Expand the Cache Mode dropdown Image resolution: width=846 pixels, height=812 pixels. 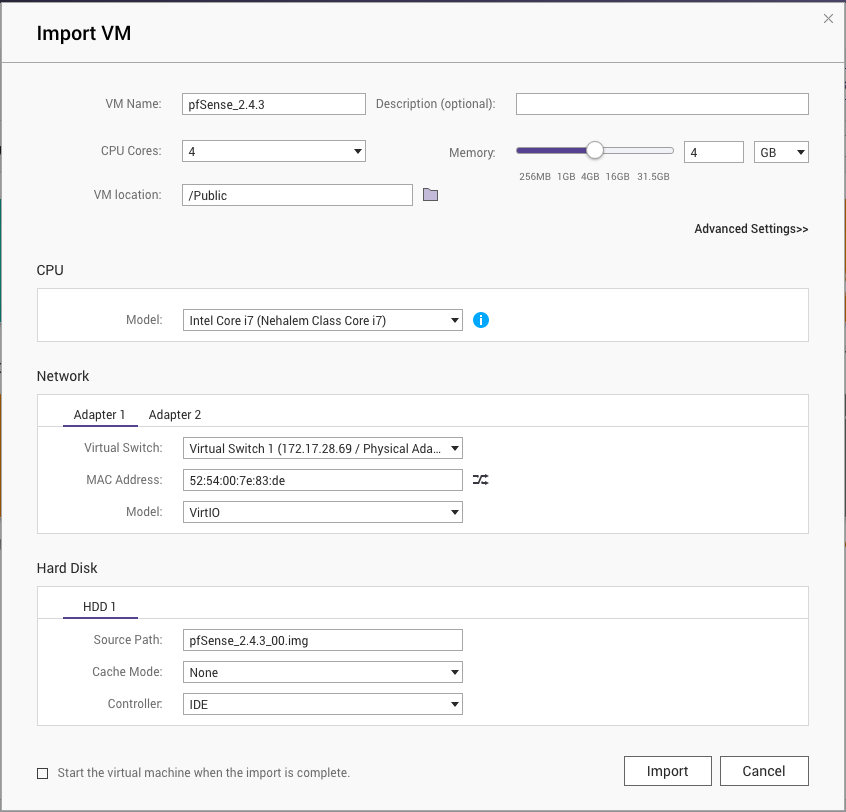[x=322, y=673]
